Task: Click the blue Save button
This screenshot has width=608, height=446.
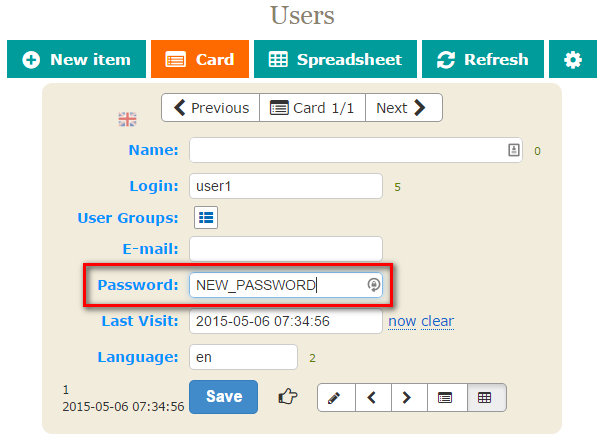Action: [x=223, y=397]
